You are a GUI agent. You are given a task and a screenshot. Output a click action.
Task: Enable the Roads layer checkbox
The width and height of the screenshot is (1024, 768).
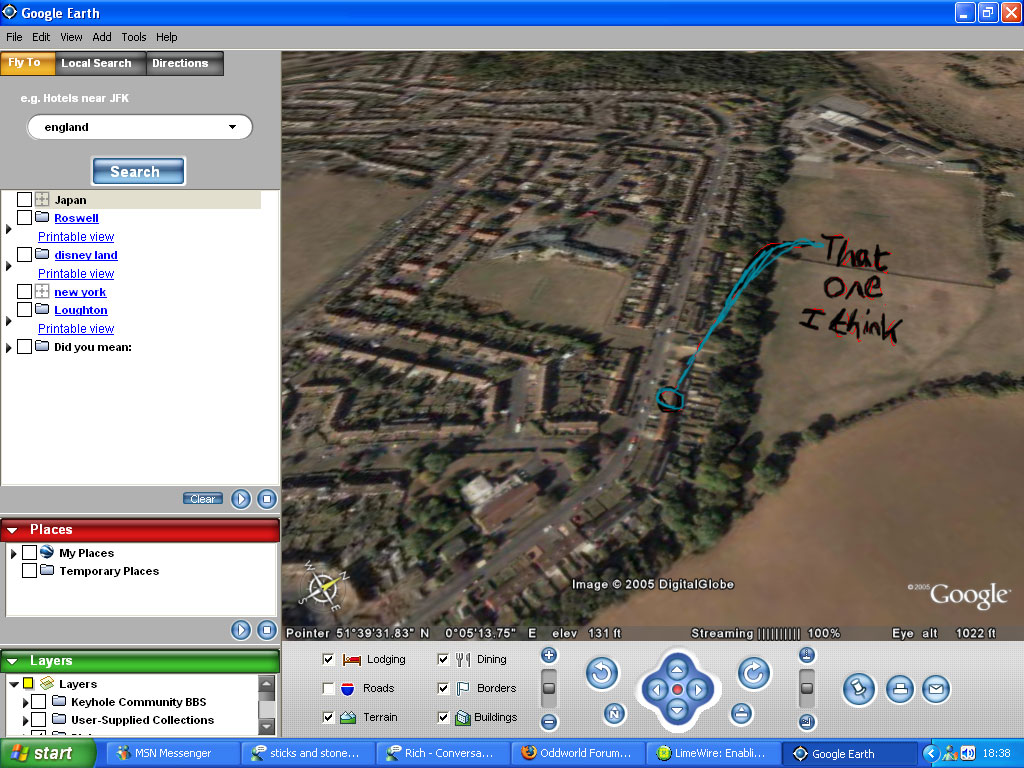click(328, 688)
